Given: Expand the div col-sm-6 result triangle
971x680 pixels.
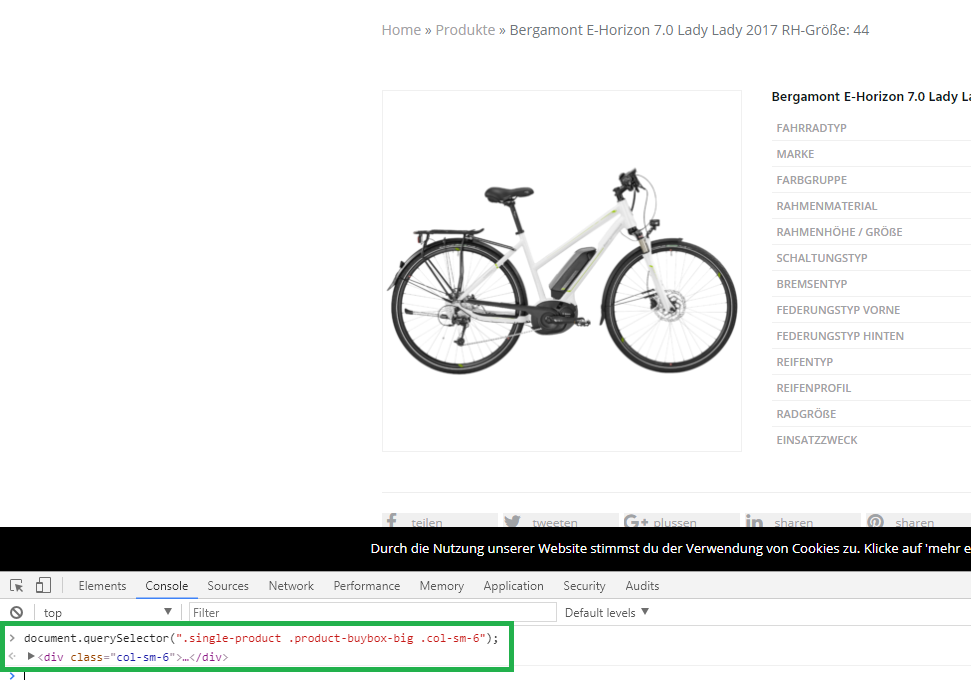Looking at the screenshot, I should pyautogui.click(x=31, y=656).
